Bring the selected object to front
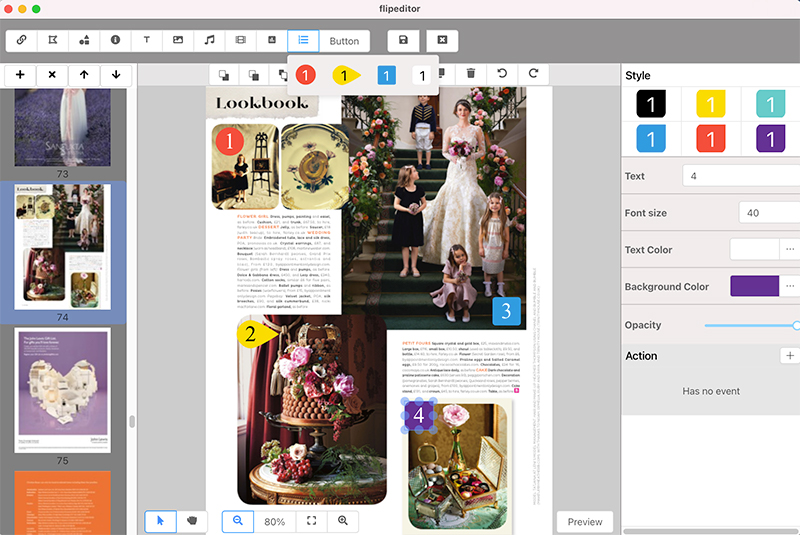The image size is (800, 535). coord(254,75)
